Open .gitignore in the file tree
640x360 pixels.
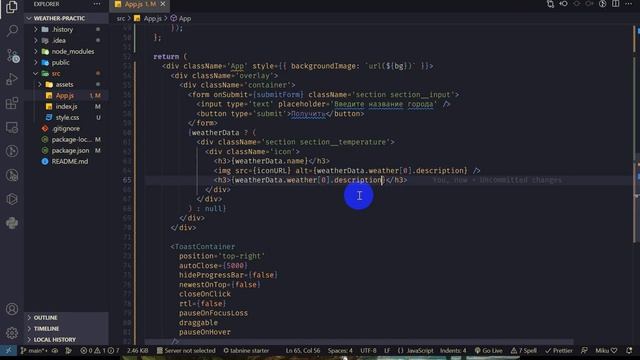click(x=66, y=129)
